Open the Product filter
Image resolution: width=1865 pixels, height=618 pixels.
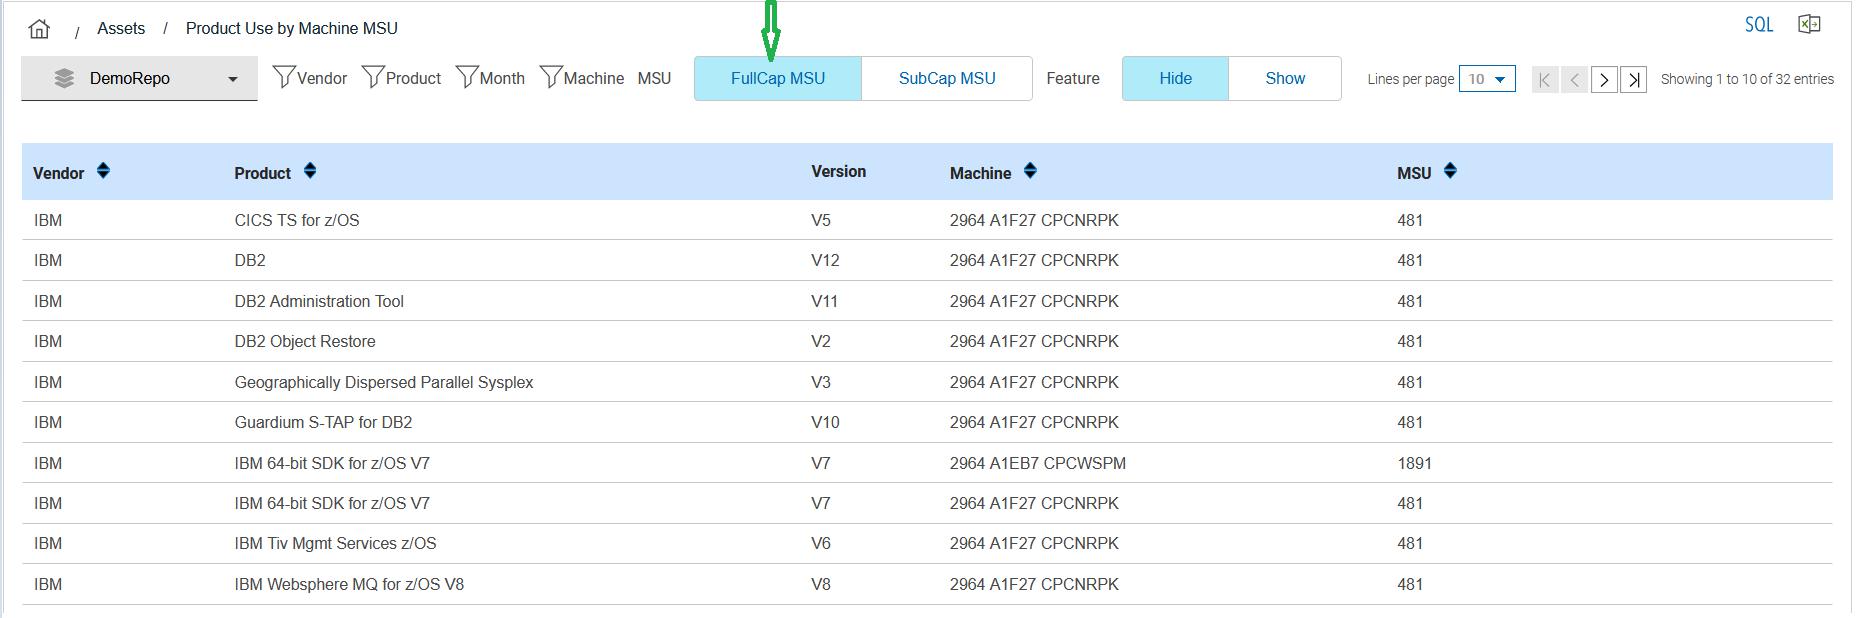(401, 78)
